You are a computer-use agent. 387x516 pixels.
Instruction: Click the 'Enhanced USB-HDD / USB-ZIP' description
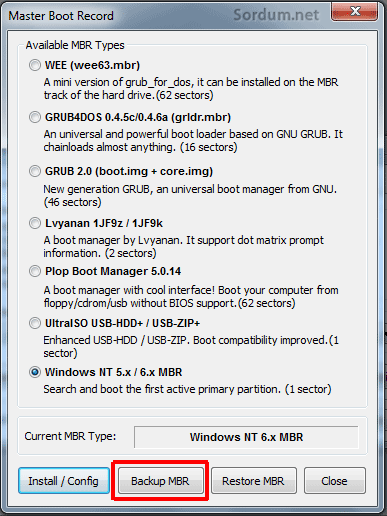tap(191, 347)
